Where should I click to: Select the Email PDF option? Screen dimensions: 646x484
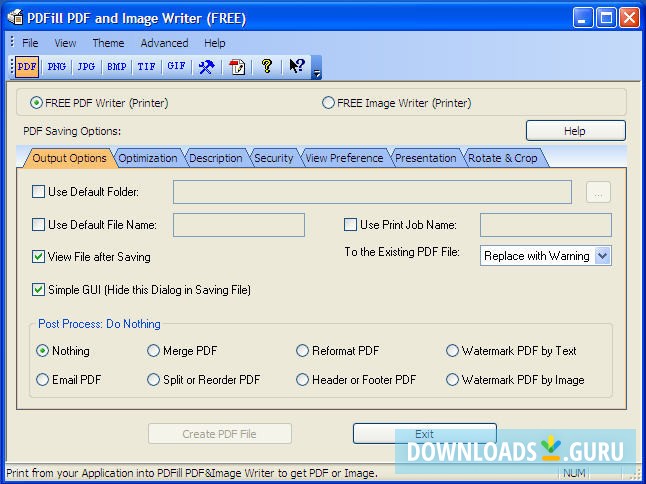tap(42, 379)
